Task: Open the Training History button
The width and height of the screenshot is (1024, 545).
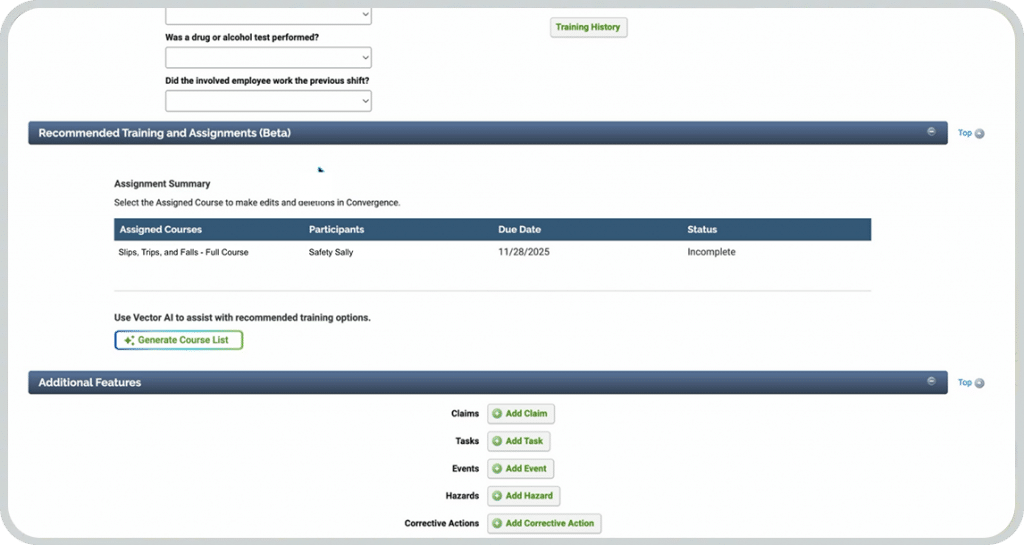Action: tap(588, 27)
